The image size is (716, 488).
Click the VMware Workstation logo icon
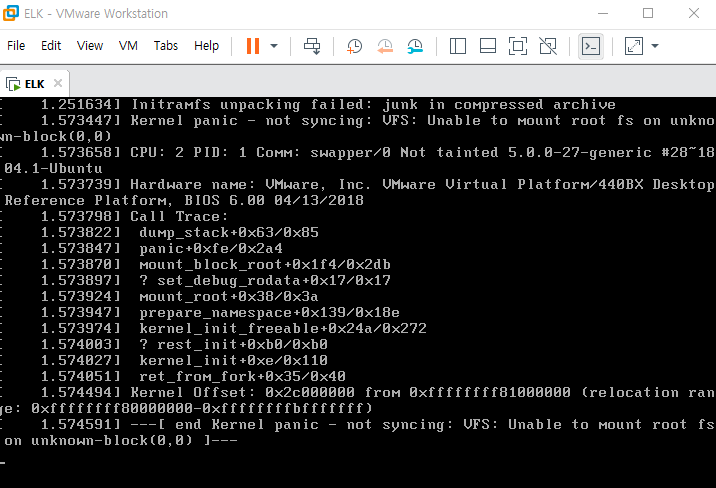tap(11, 13)
